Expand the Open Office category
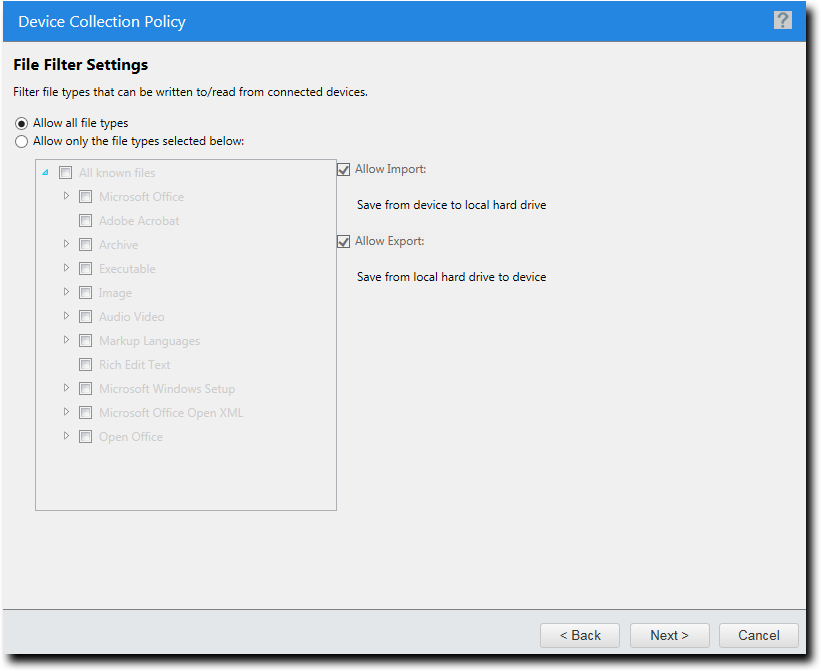 coord(65,436)
